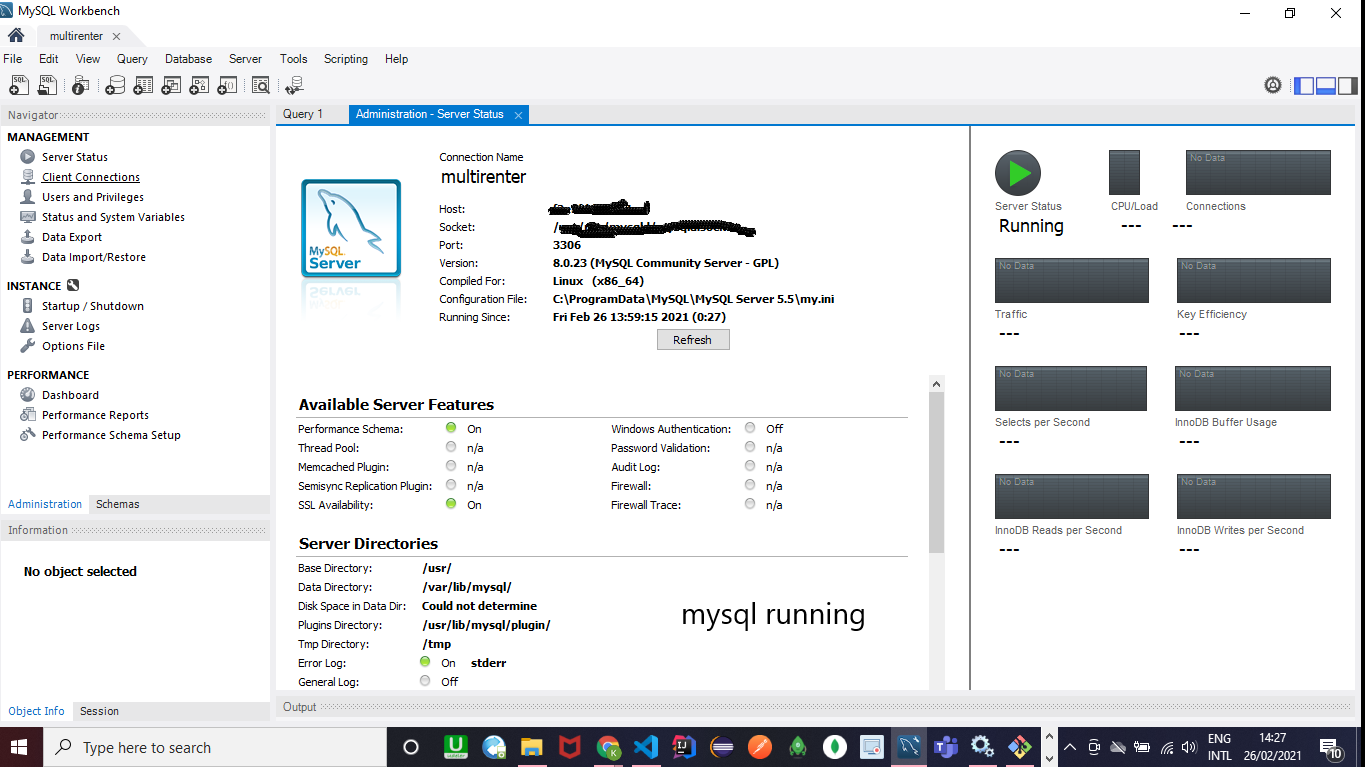Screen dimensions: 1365x767
Task: Create a new table toolbar icon
Action: [142, 85]
